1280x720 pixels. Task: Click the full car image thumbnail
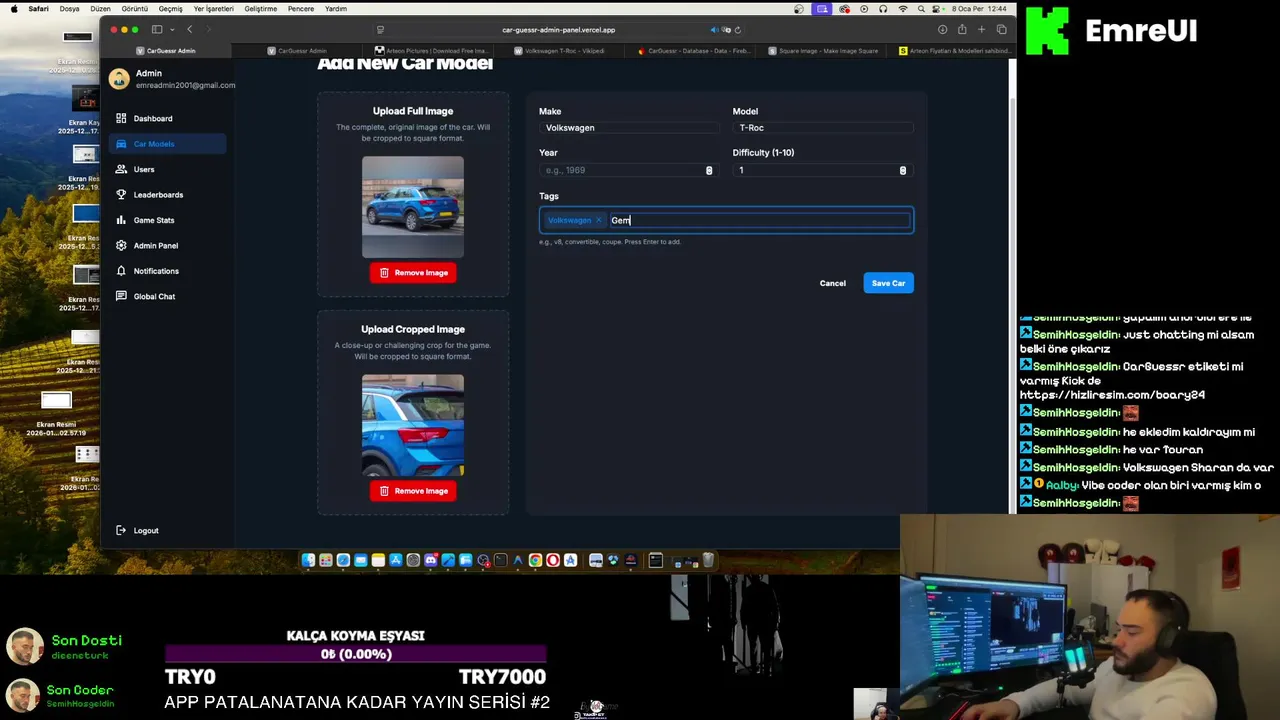(413, 207)
